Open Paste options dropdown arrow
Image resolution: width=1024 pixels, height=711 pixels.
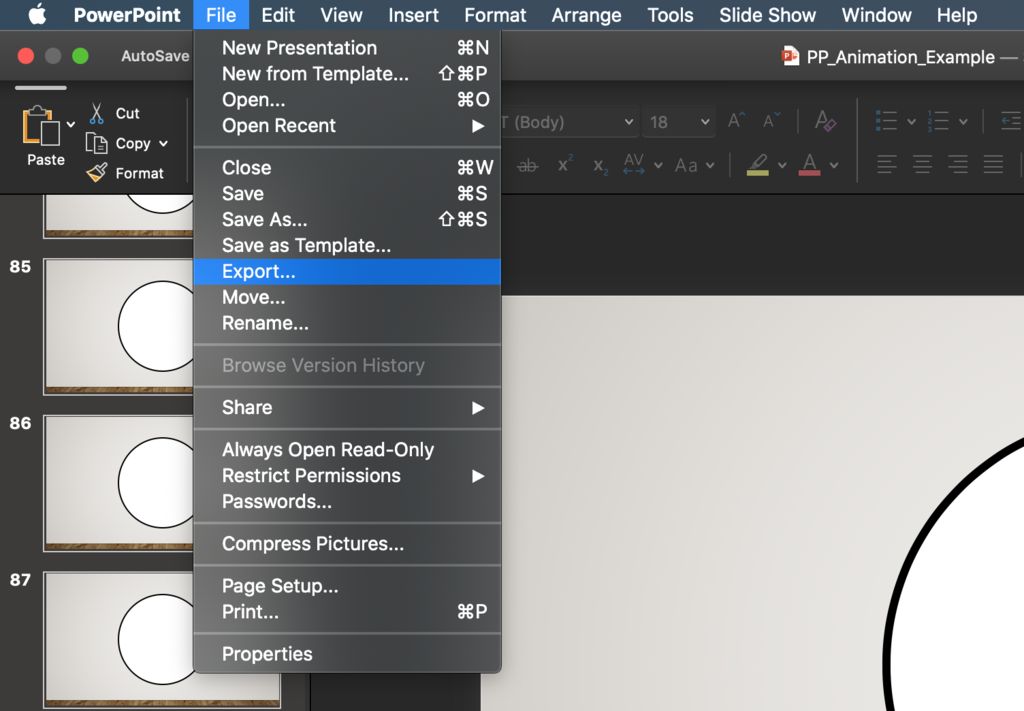71,124
